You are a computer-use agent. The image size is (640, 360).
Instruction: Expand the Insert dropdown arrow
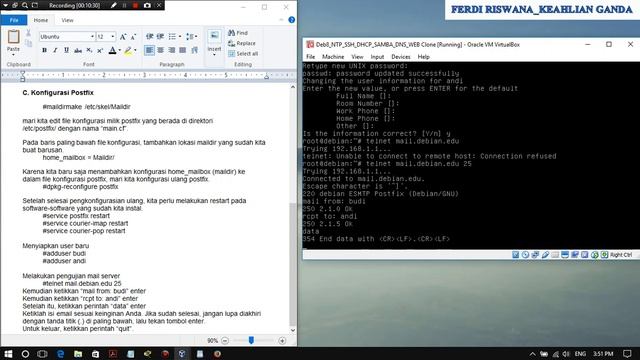point(214,54)
